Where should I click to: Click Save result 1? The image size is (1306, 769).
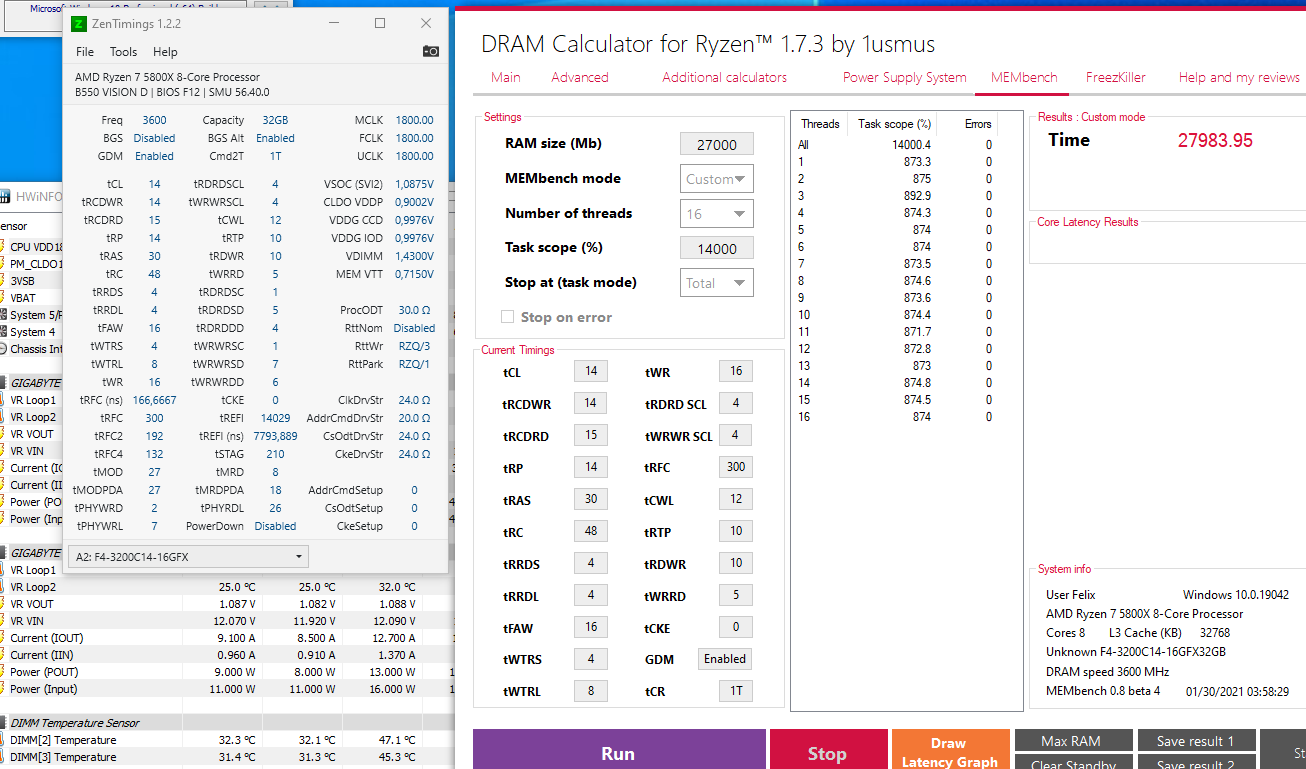[x=1196, y=741]
